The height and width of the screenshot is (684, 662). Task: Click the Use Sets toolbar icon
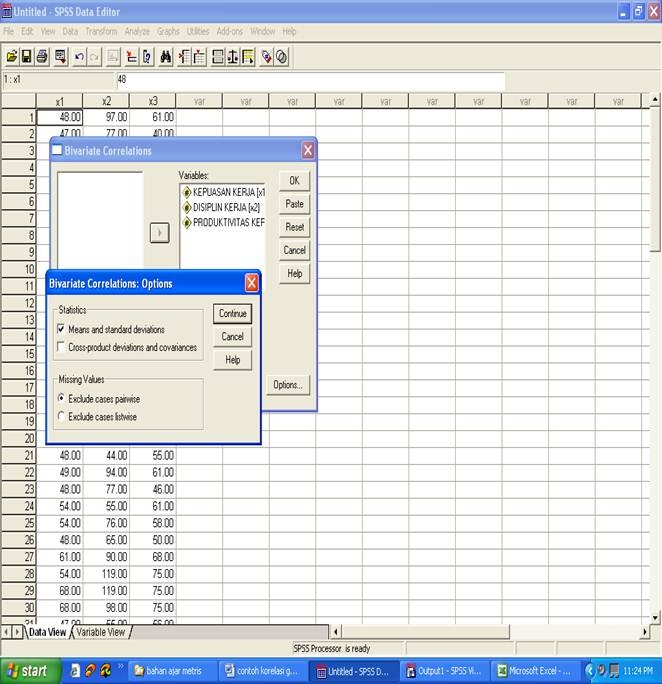pyautogui.click(x=282, y=57)
